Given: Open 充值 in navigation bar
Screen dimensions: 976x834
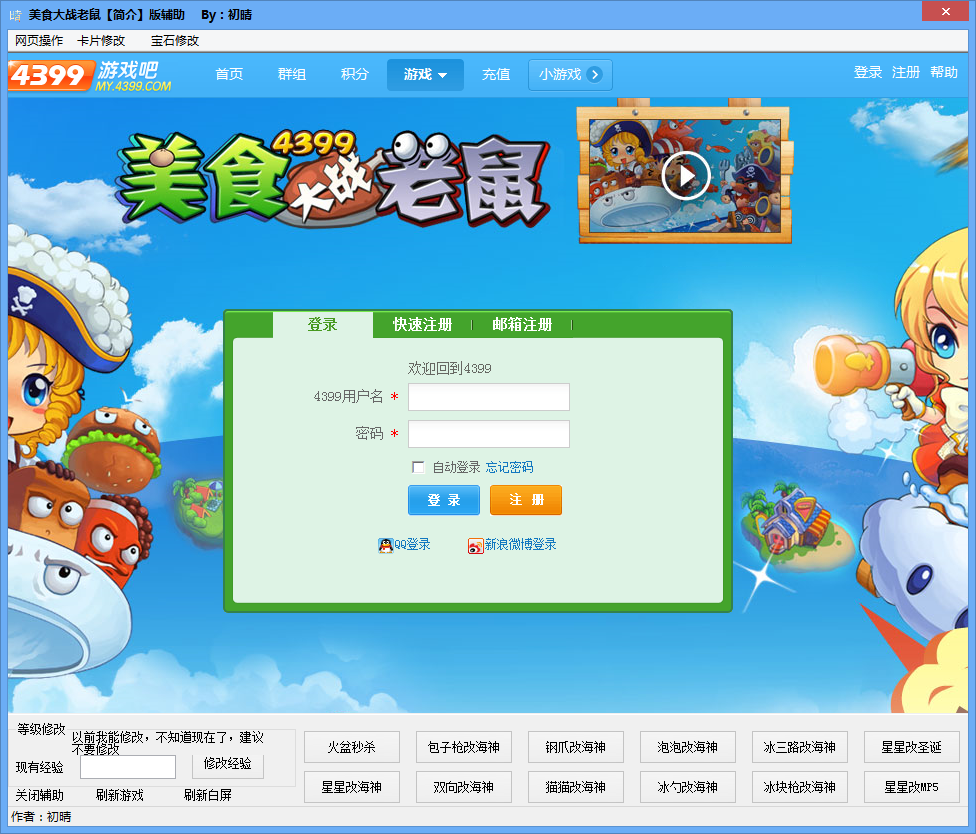Looking at the screenshot, I should click(x=495, y=74).
